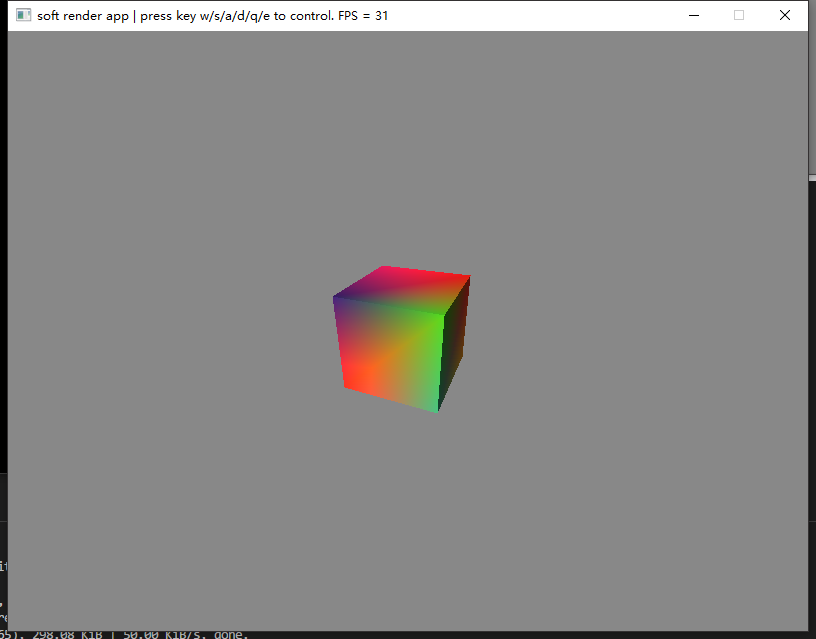The height and width of the screenshot is (639, 816).
Task: Click the greyed-out maximize button
Action: click(x=739, y=15)
